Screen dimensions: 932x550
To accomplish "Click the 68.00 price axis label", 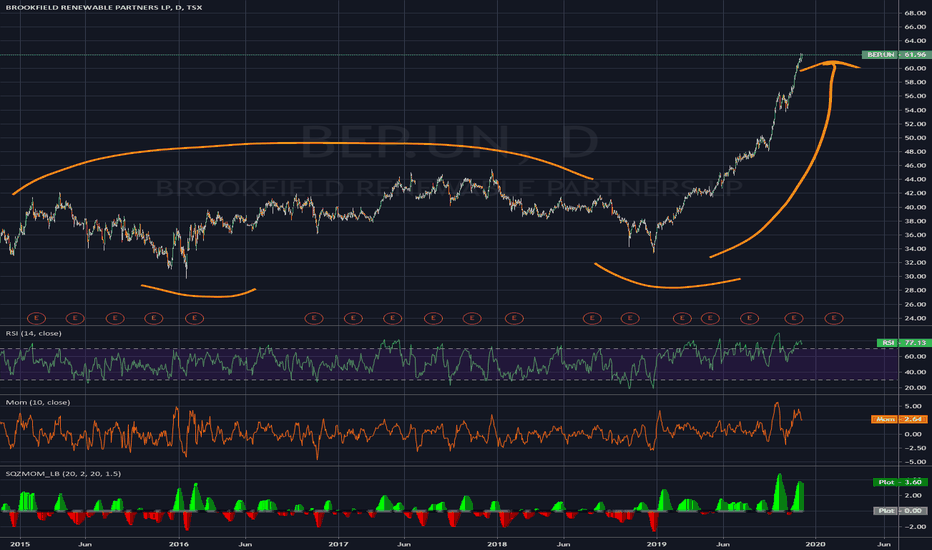I will pos(915,13).
